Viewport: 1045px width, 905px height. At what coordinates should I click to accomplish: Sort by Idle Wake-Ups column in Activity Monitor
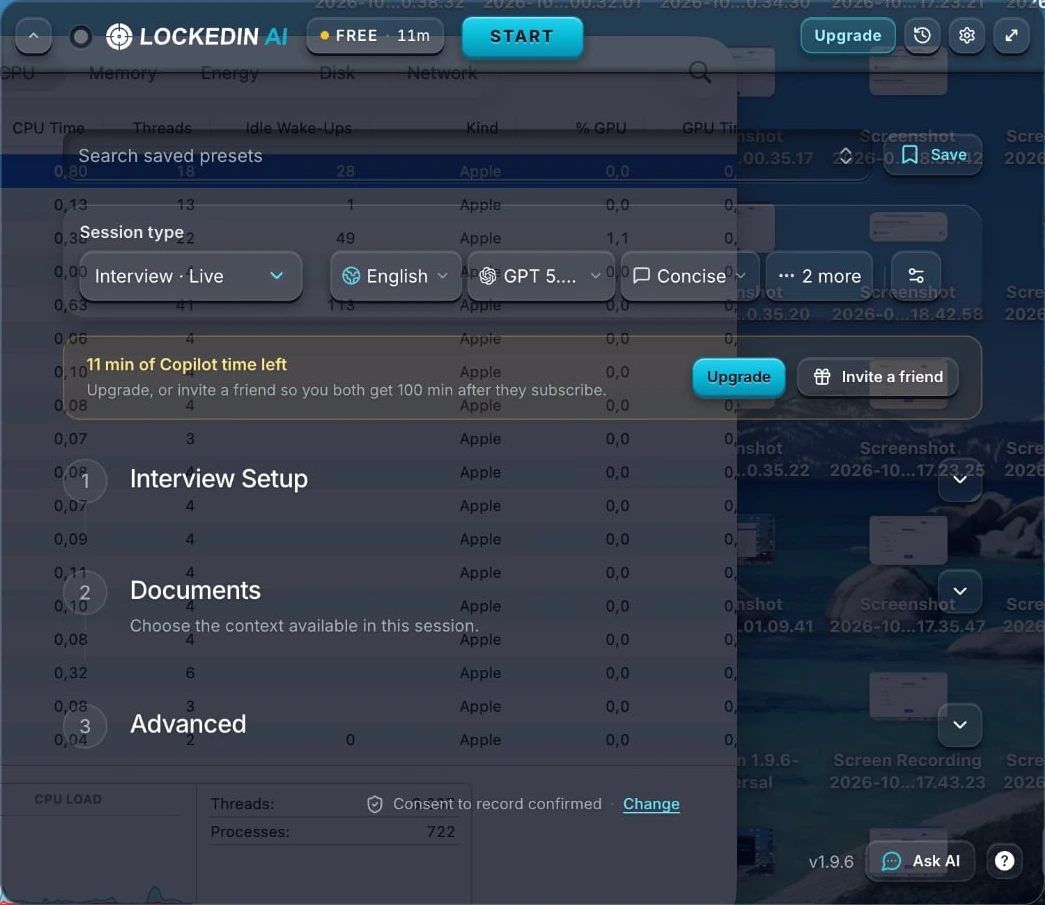299,128
